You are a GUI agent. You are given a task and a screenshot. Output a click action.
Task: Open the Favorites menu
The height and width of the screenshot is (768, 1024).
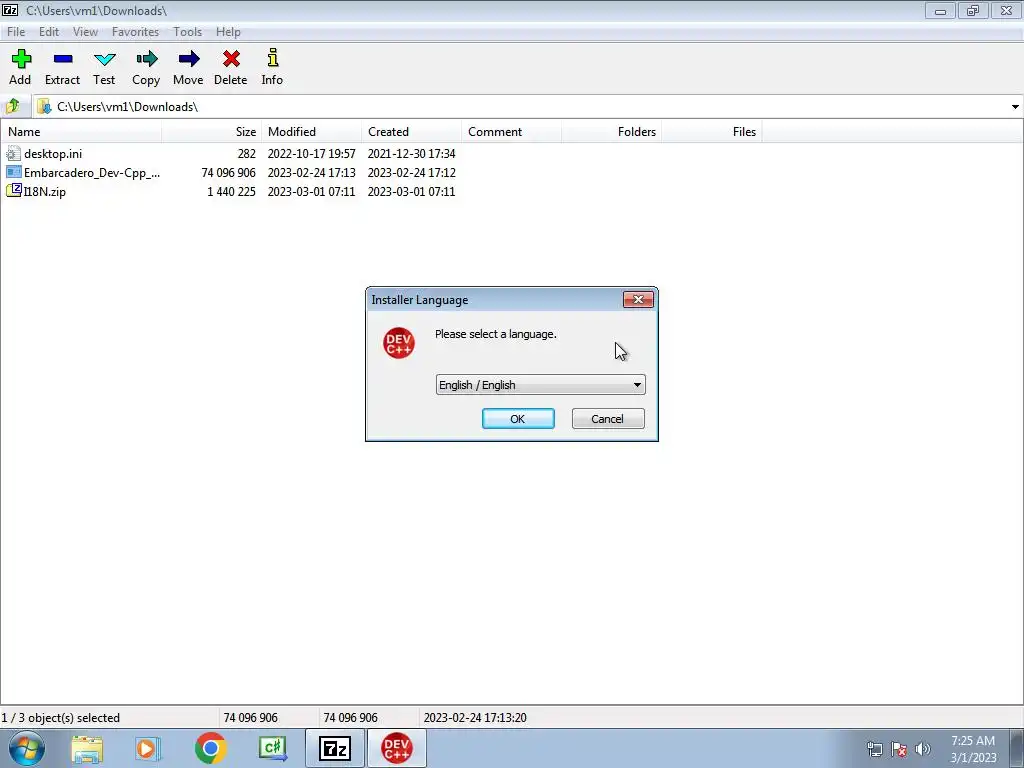pos(135,31)
